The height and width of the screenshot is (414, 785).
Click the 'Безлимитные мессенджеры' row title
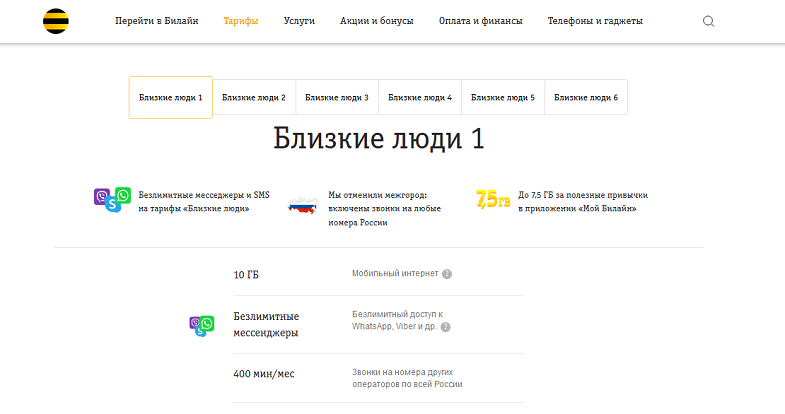[x=266, y=324]
